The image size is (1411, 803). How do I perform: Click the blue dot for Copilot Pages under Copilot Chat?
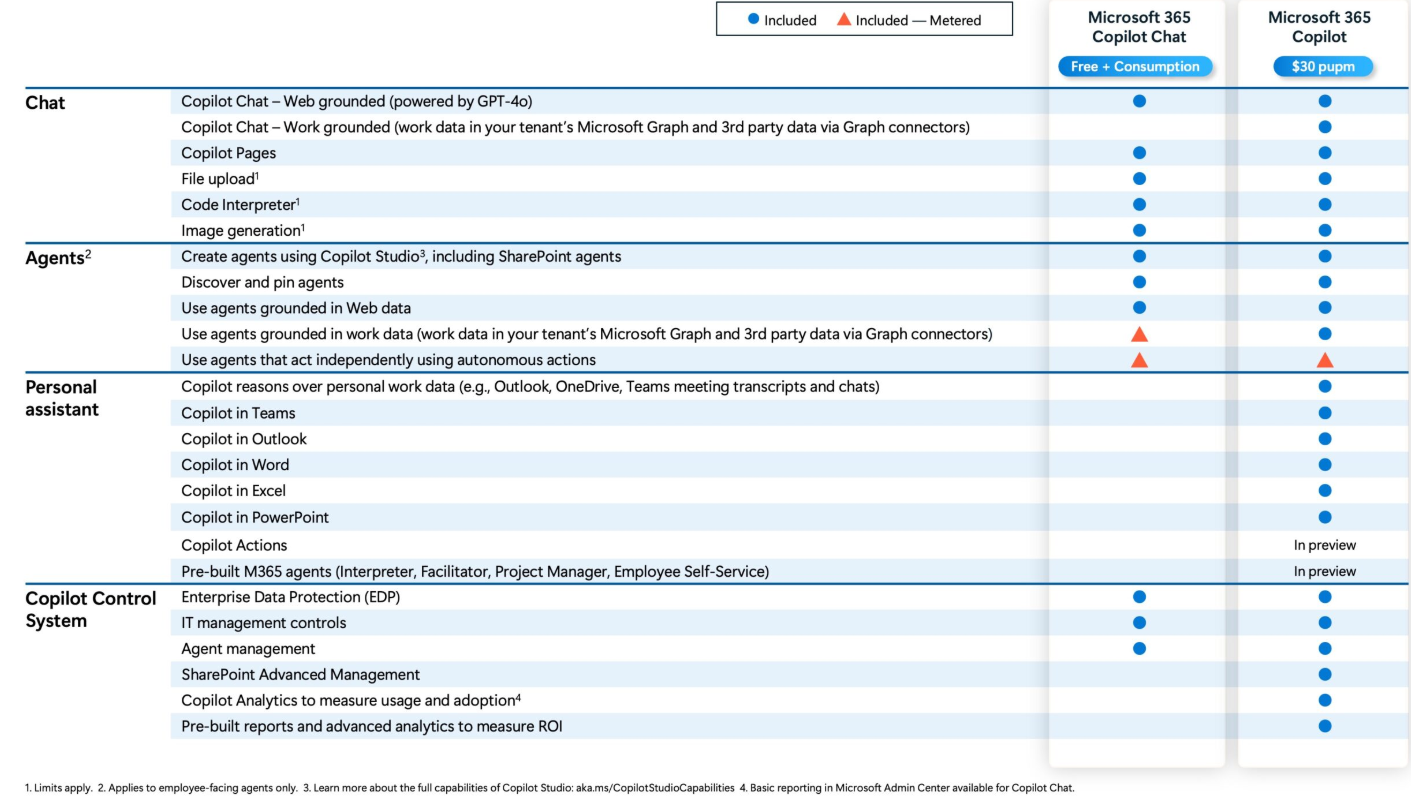[1139, 153]
